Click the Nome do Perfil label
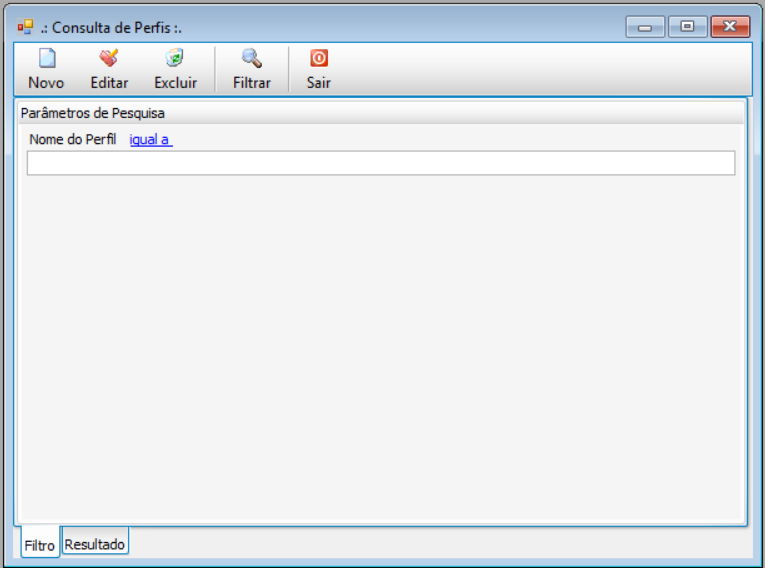The height and width of the screenshot is (568, 765). 73,140
